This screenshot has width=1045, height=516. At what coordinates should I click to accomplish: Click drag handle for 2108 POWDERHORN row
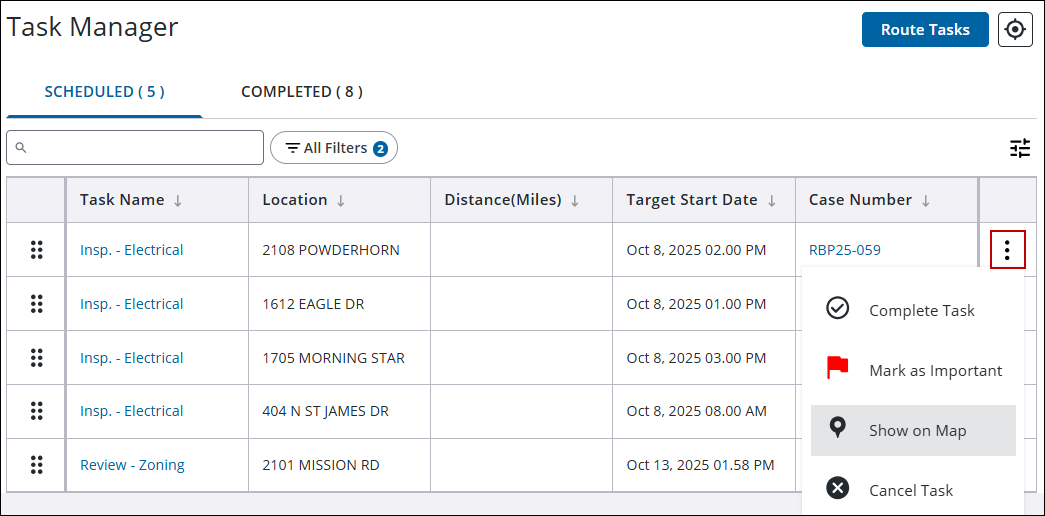tap(37, 250)
